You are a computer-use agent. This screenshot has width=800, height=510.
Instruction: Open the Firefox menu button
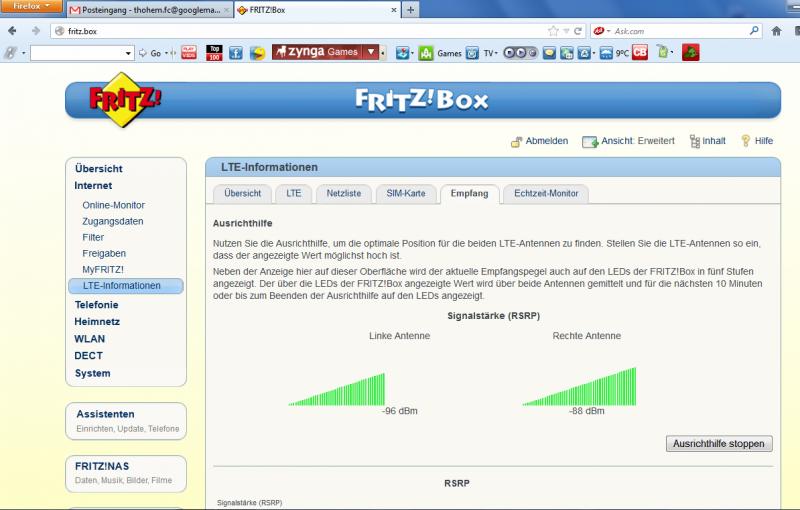(31, 7)
